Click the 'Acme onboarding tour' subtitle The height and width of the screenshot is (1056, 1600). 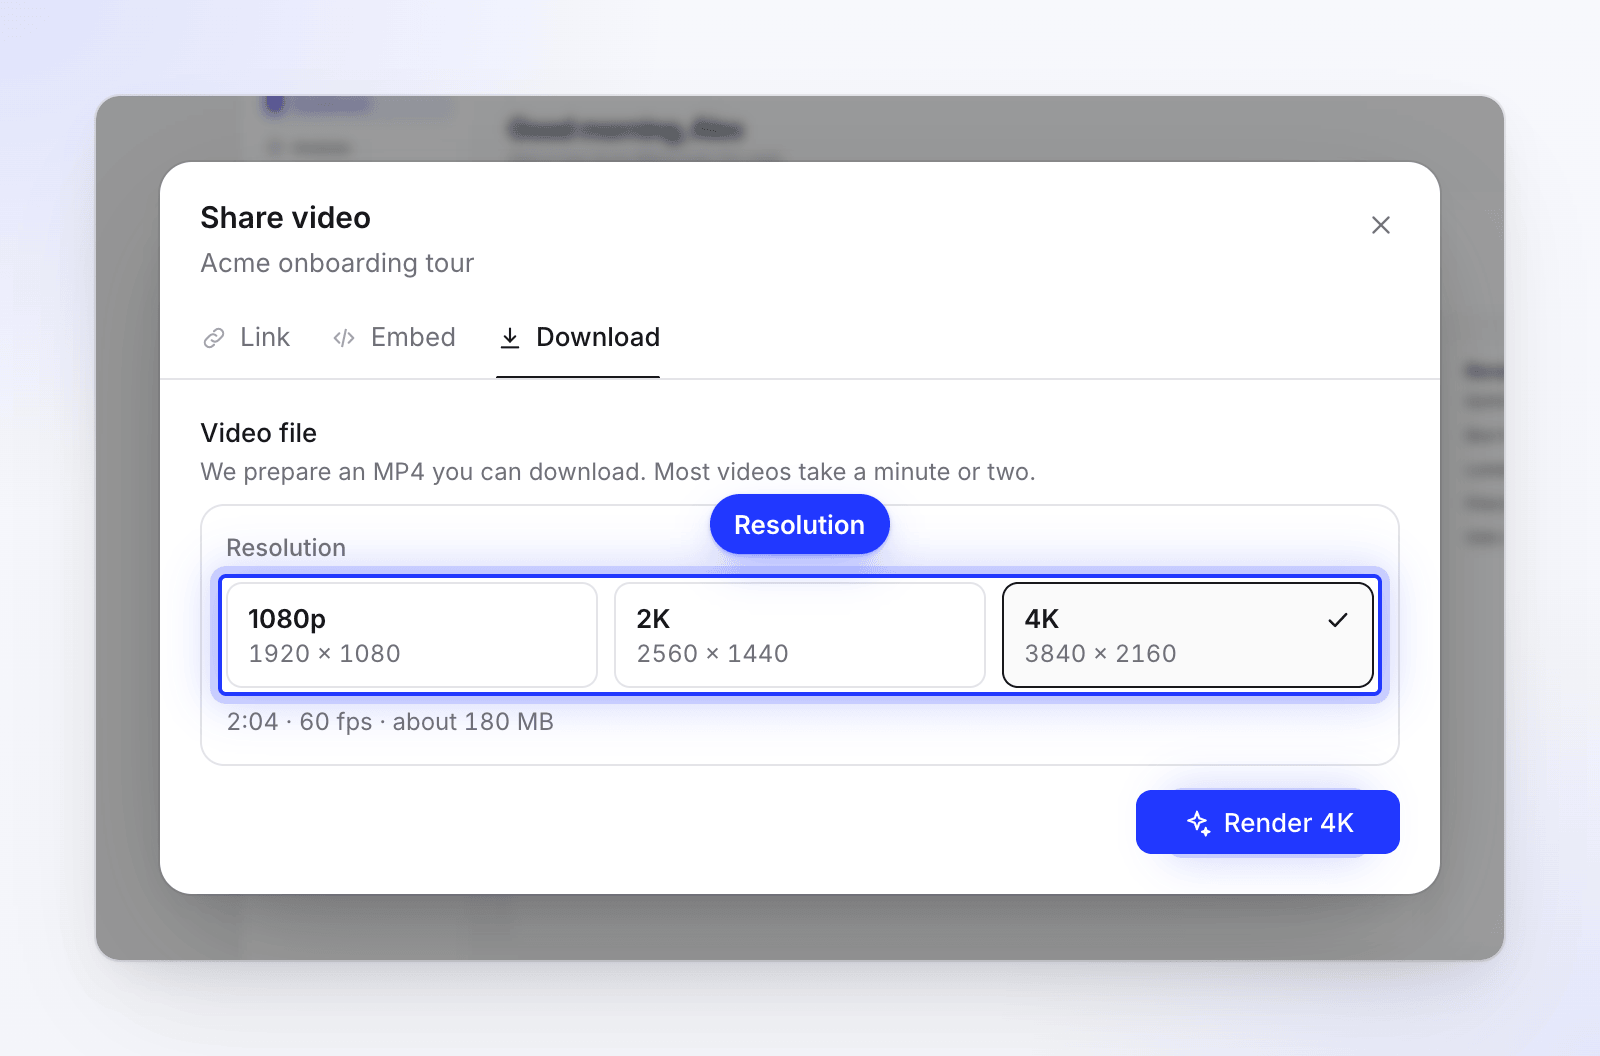click(x=337, y=263)
